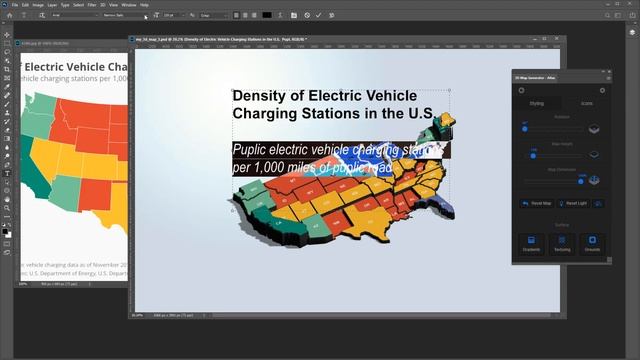Toggle text orientation in options bar
The width and height of the screenshot is (640, 360).
tap(42, 15)
